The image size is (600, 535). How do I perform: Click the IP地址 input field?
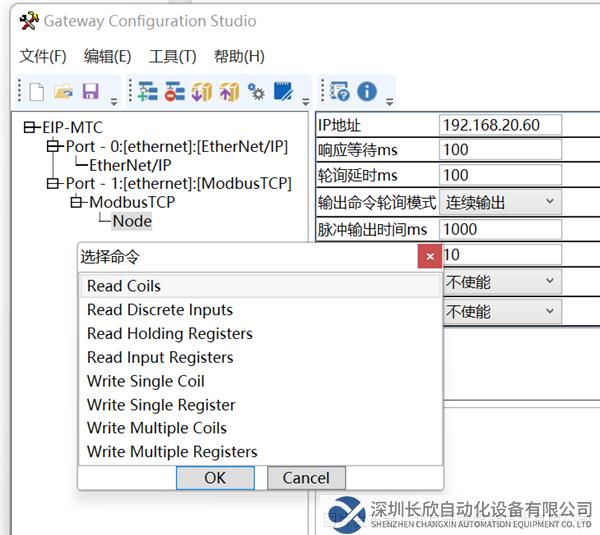pyautogui.click(x=500, y=125)
